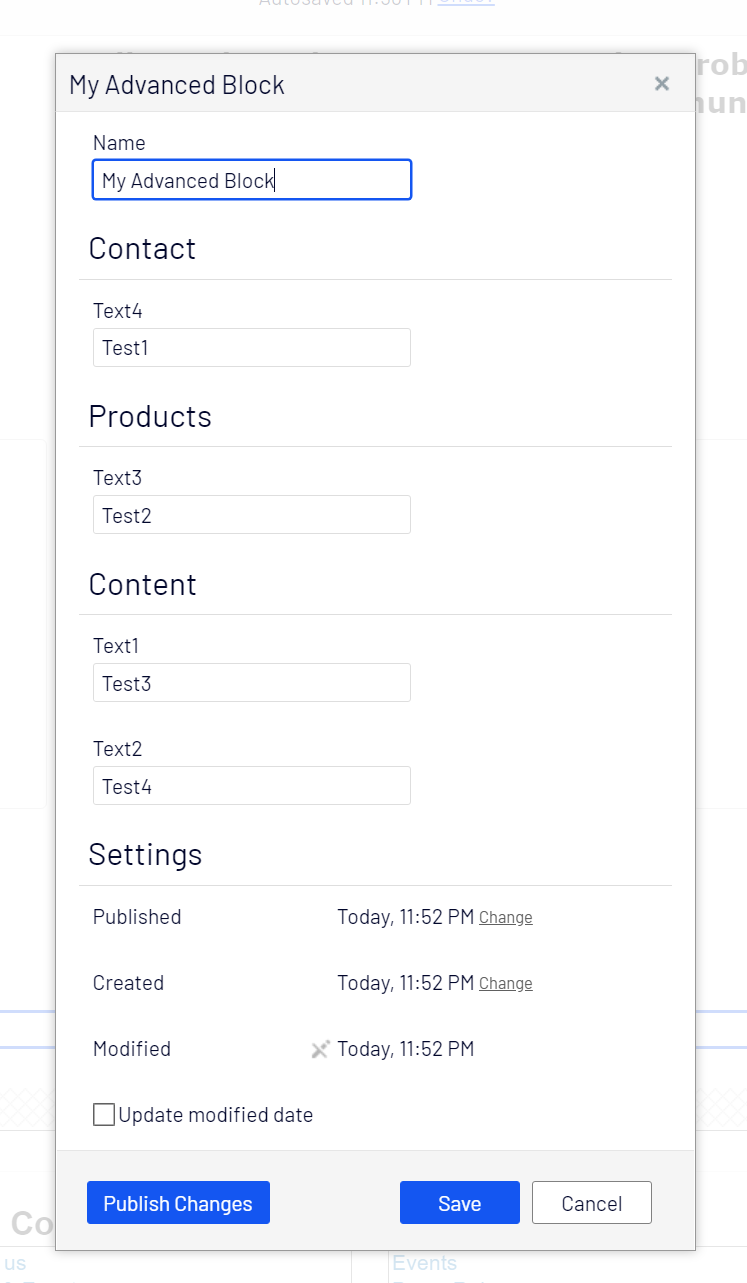
Task: Click the icon beside the Modified date
Action: tap(320, 1049)
